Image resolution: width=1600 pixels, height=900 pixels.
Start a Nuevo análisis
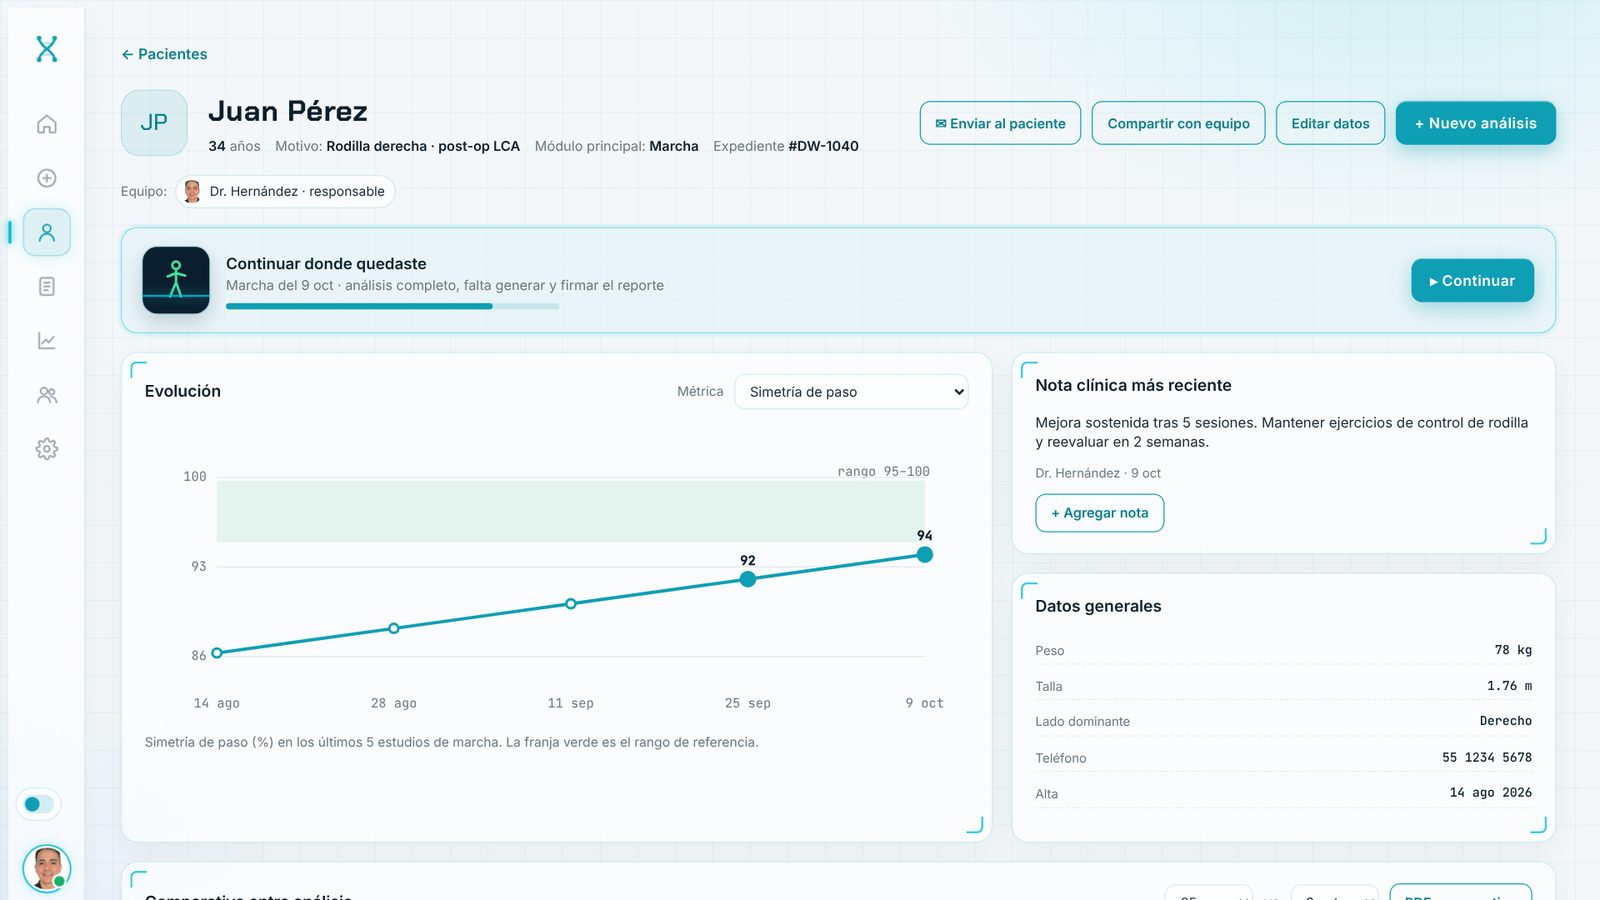(x=1475, y=123)
